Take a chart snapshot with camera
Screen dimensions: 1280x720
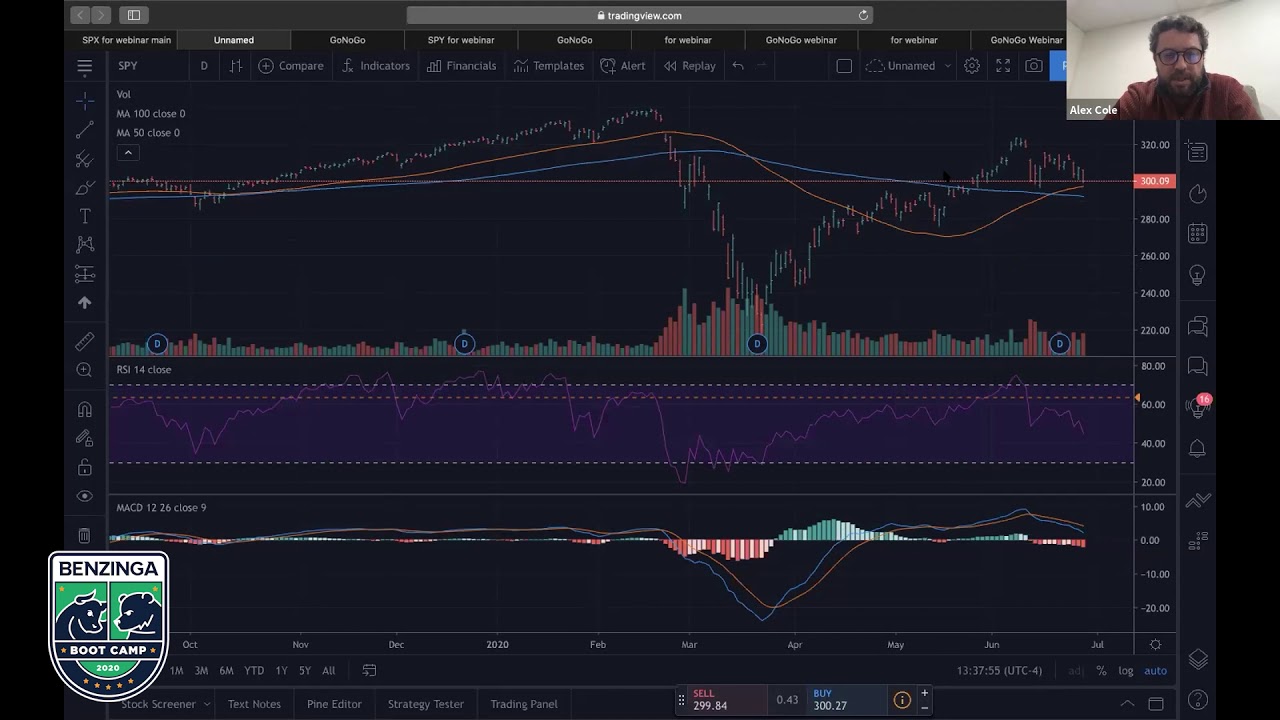(x=1034, y=66)
